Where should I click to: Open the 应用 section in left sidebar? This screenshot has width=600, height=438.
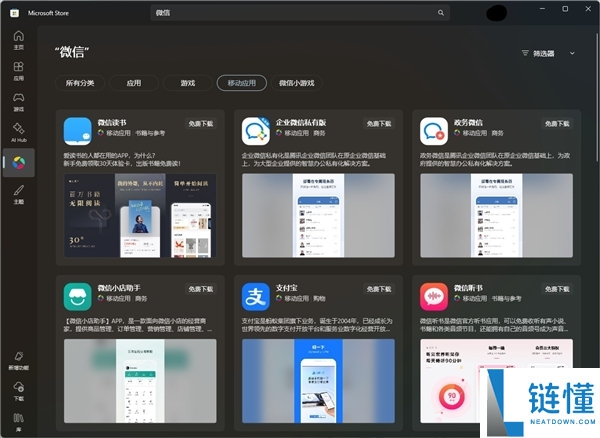[x=18, y=71]
